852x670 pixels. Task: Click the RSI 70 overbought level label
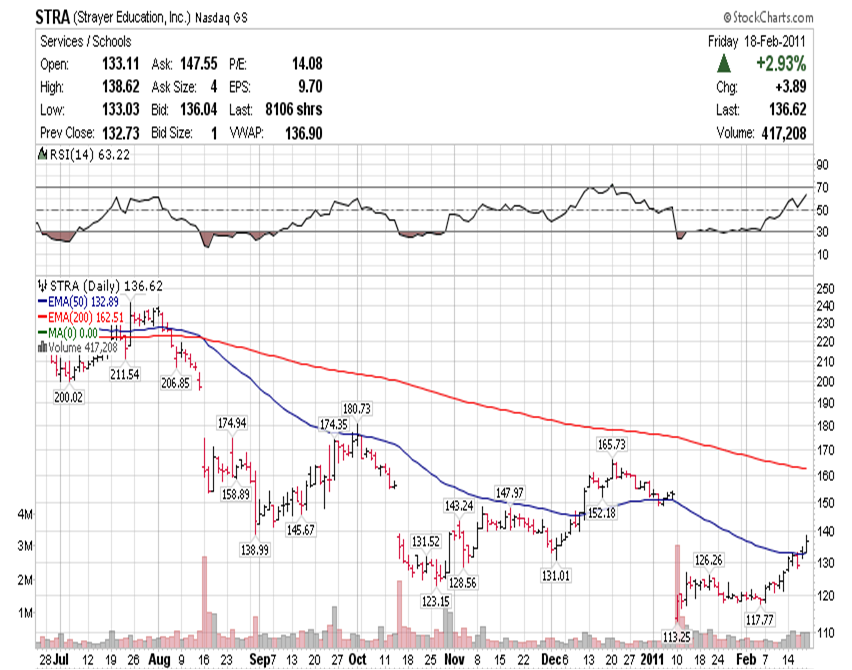click(823, 187)
